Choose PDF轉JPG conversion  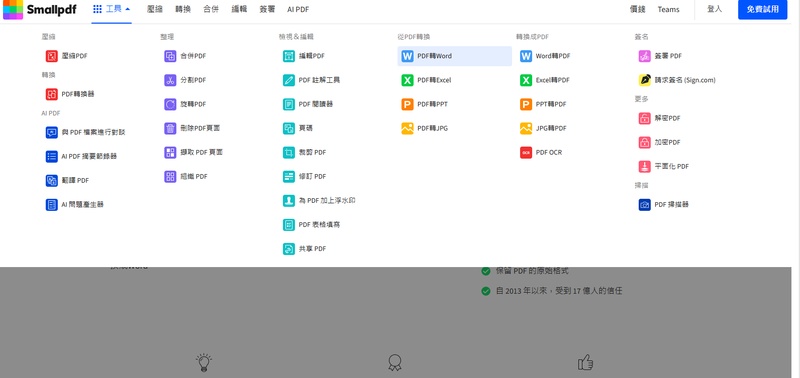click(x=424, y=128)
